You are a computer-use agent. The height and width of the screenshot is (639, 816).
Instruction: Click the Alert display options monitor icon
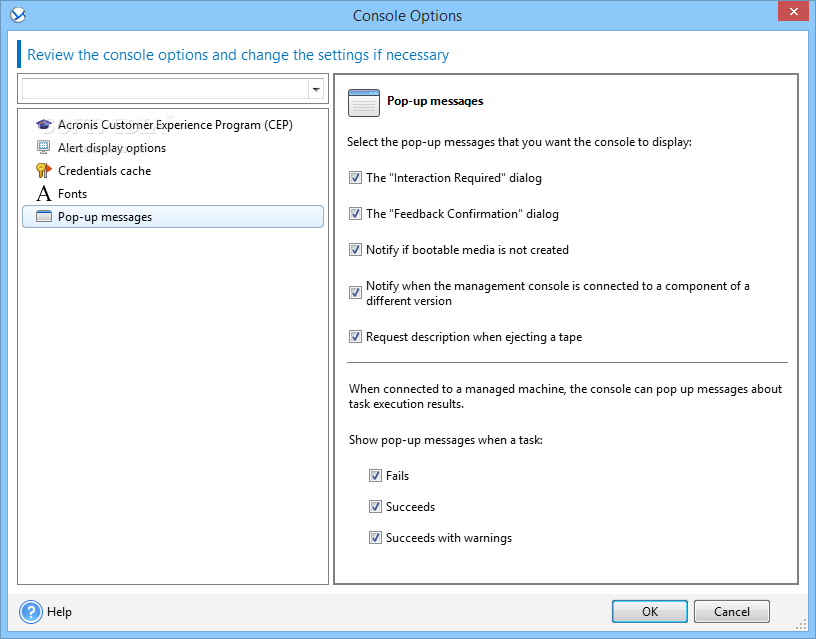coord(43,148)
